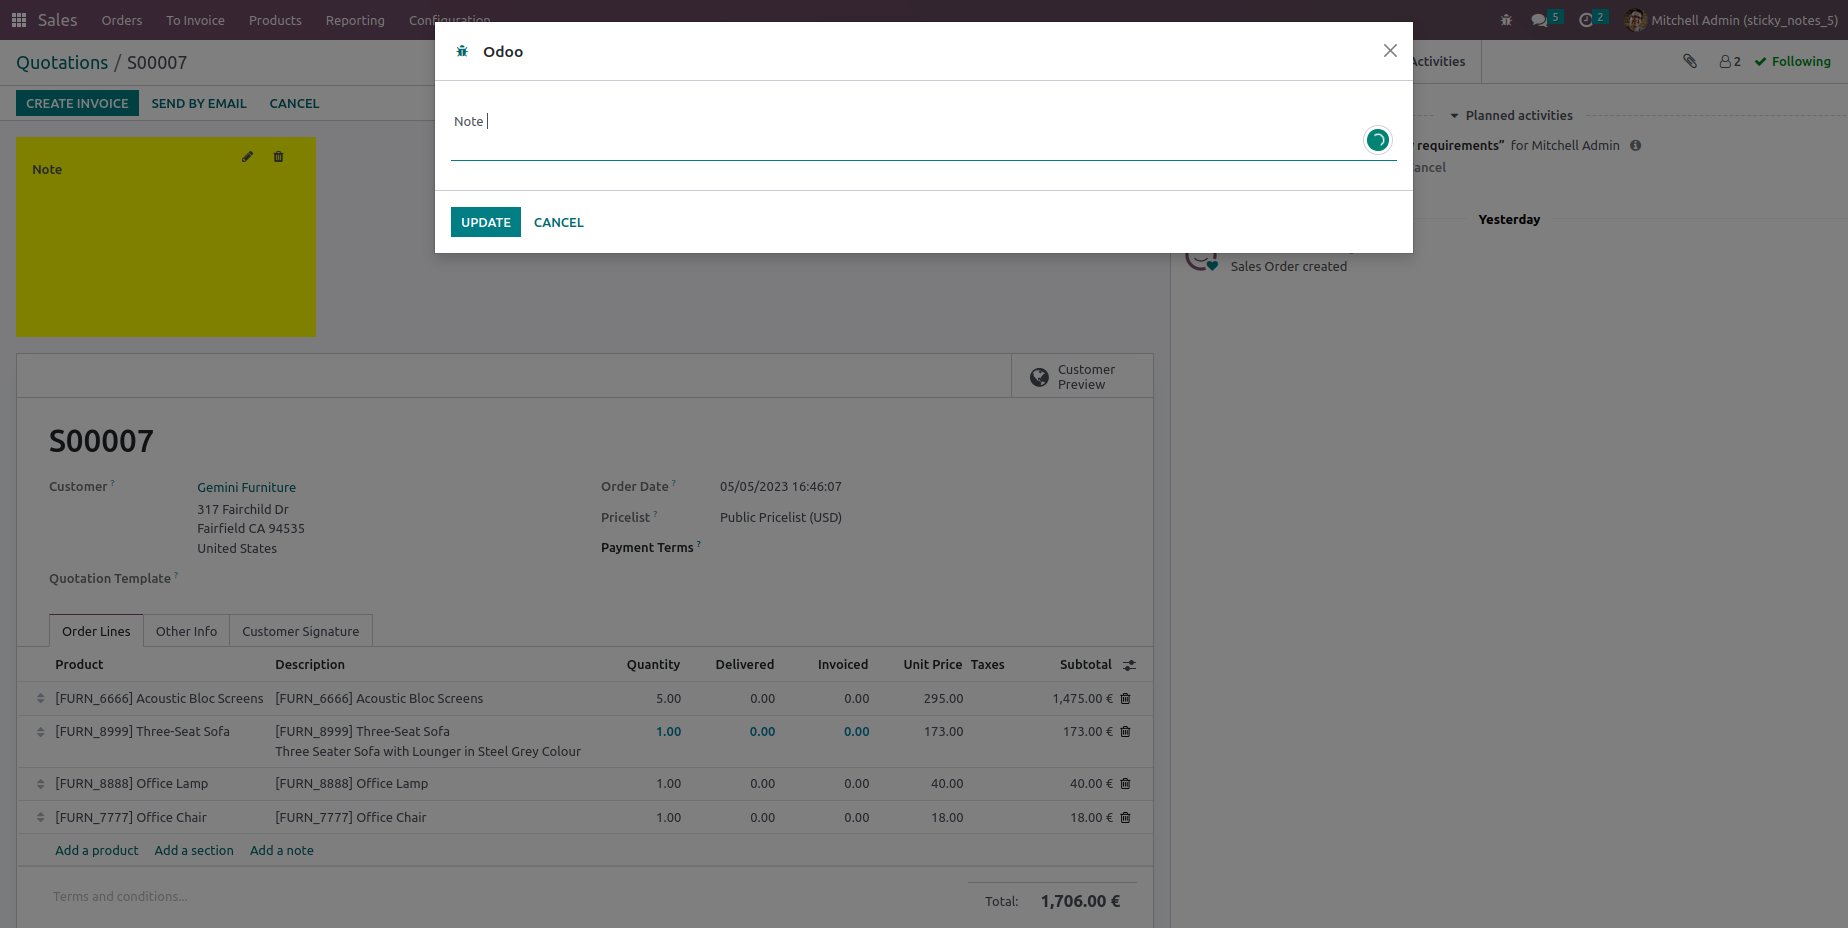Delete the yellow sticky note via trash icon
Image resolution: width=1848 pixels, height=928 pixels.
[279, 157]
